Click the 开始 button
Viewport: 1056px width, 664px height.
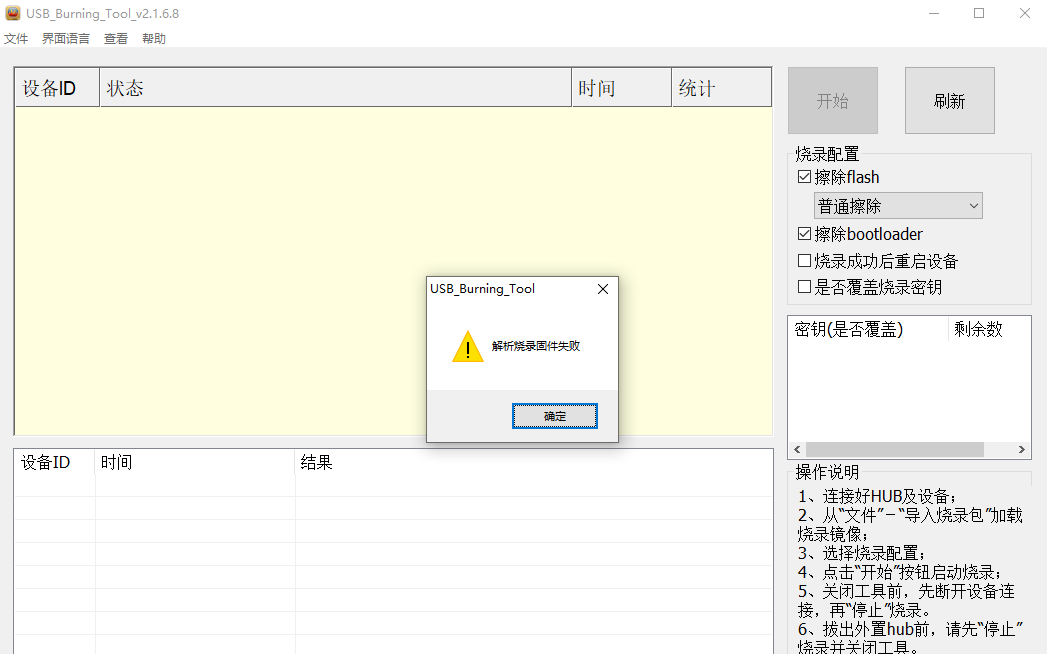(x=832, y=100)
